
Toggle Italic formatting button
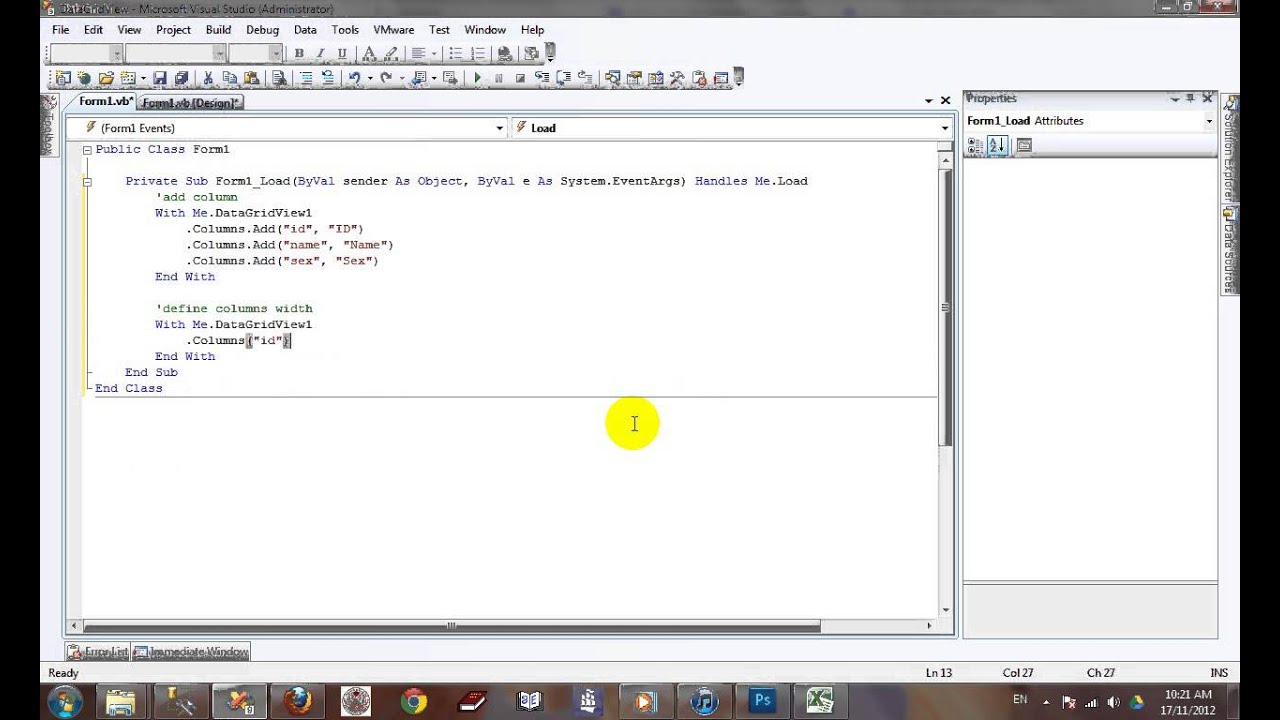[320, 53]
